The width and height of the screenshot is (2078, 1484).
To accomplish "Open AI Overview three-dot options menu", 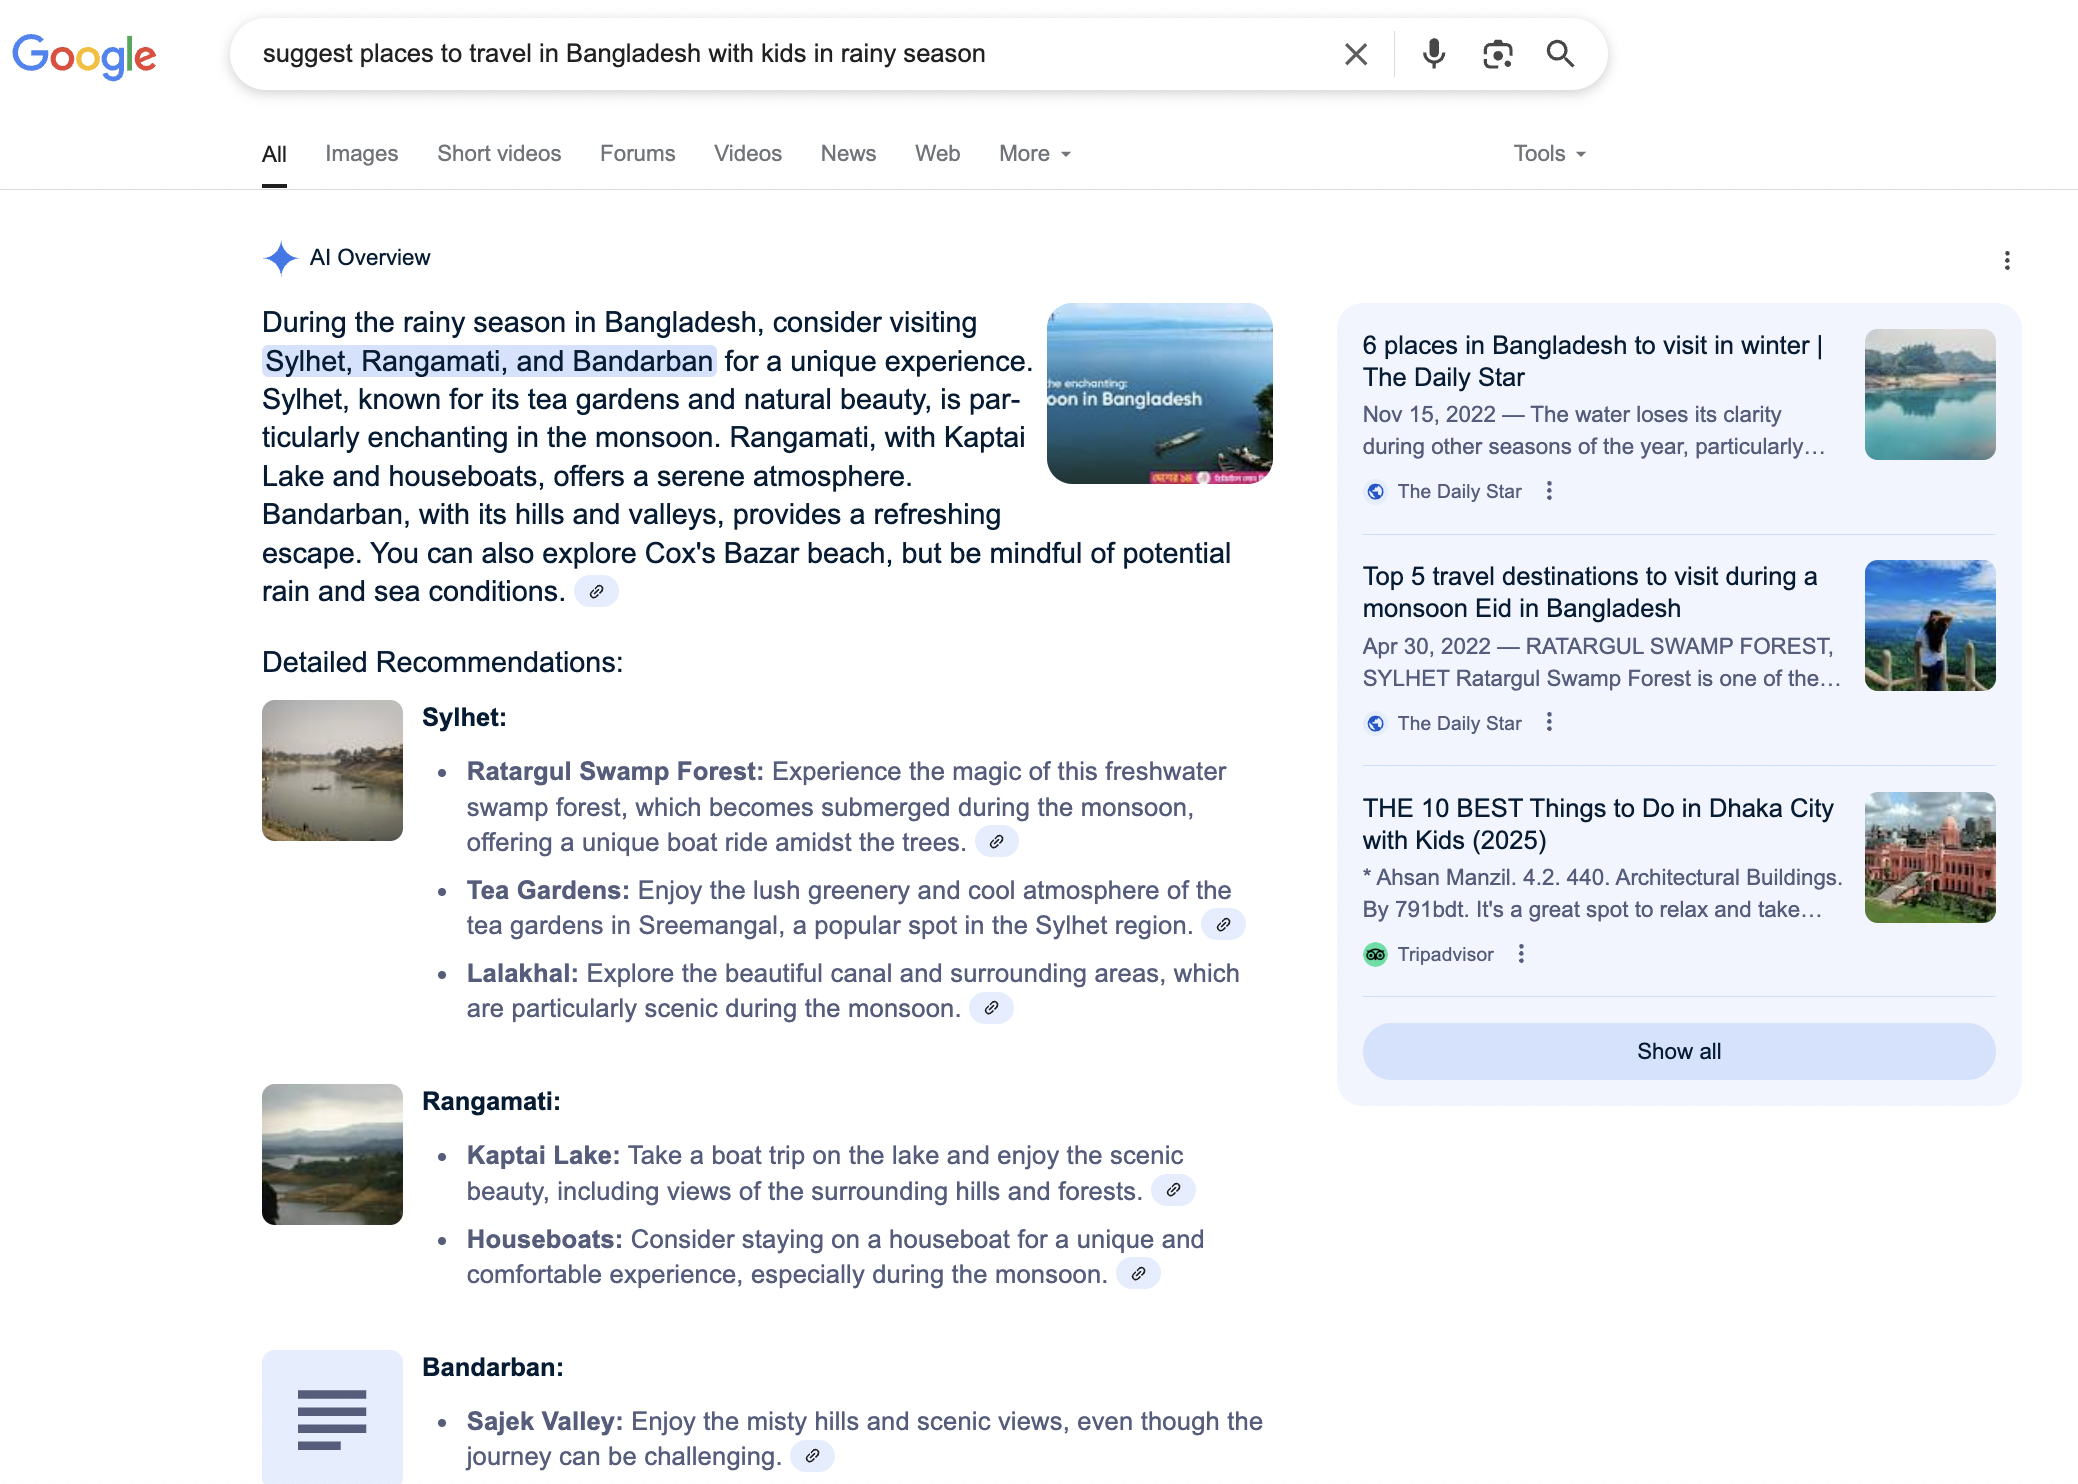I will coord(2007,261).
